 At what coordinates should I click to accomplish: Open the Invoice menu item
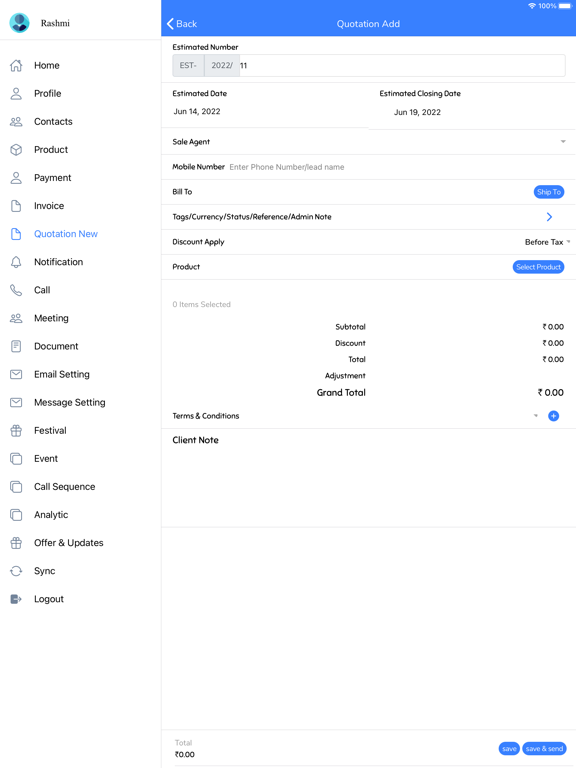49,206
